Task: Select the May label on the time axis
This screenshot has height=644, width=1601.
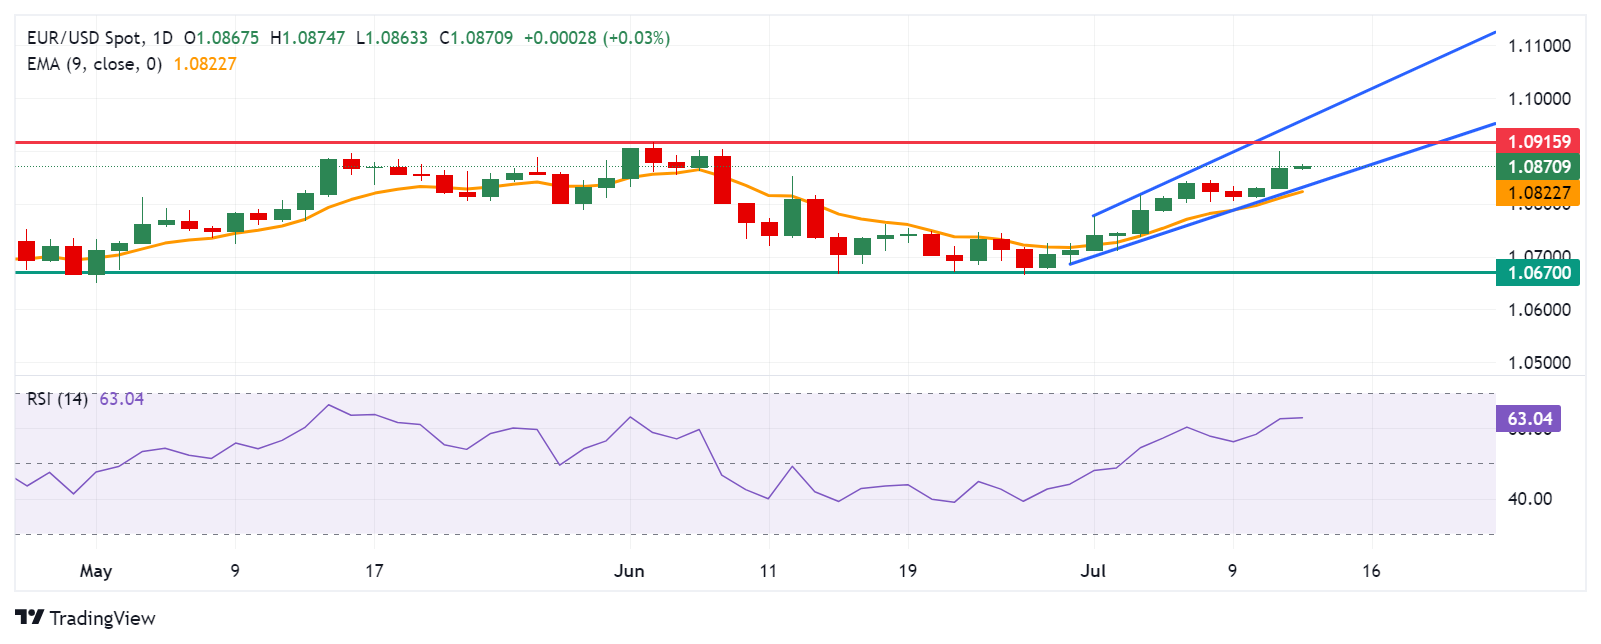Action: click(96, 571)
